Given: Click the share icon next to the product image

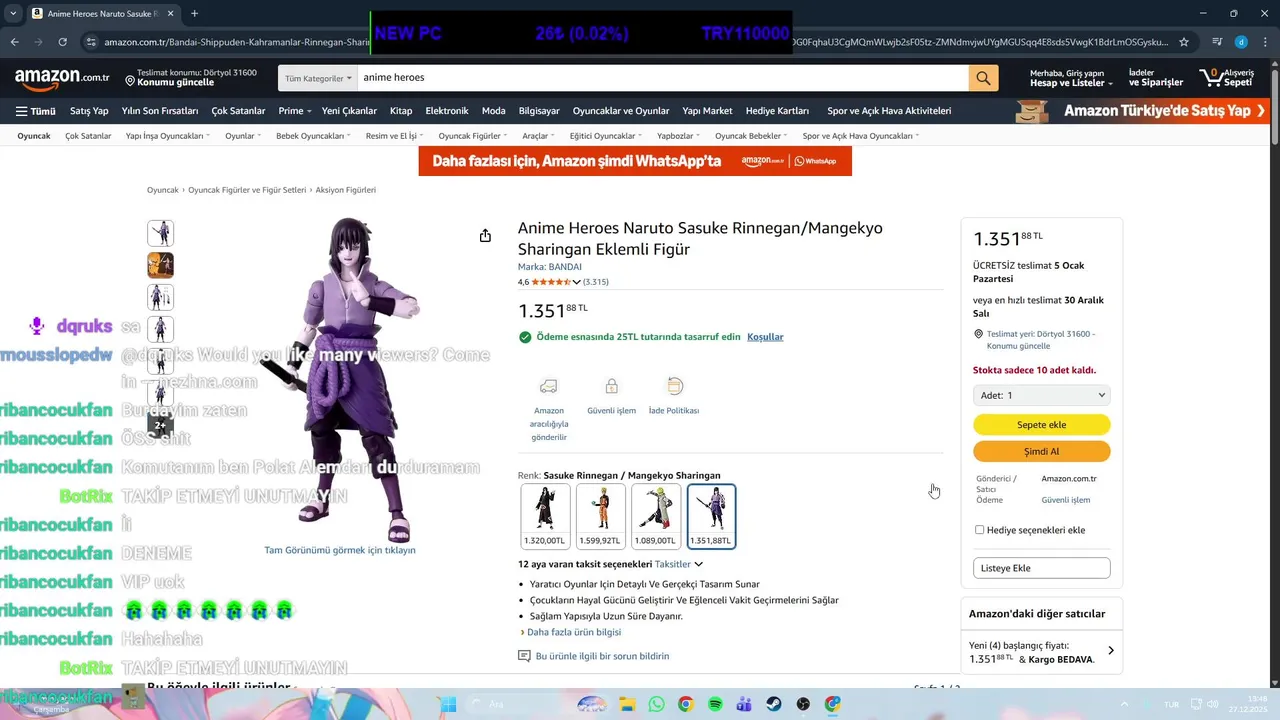Looking at the screenshot, I should [485, 236].
